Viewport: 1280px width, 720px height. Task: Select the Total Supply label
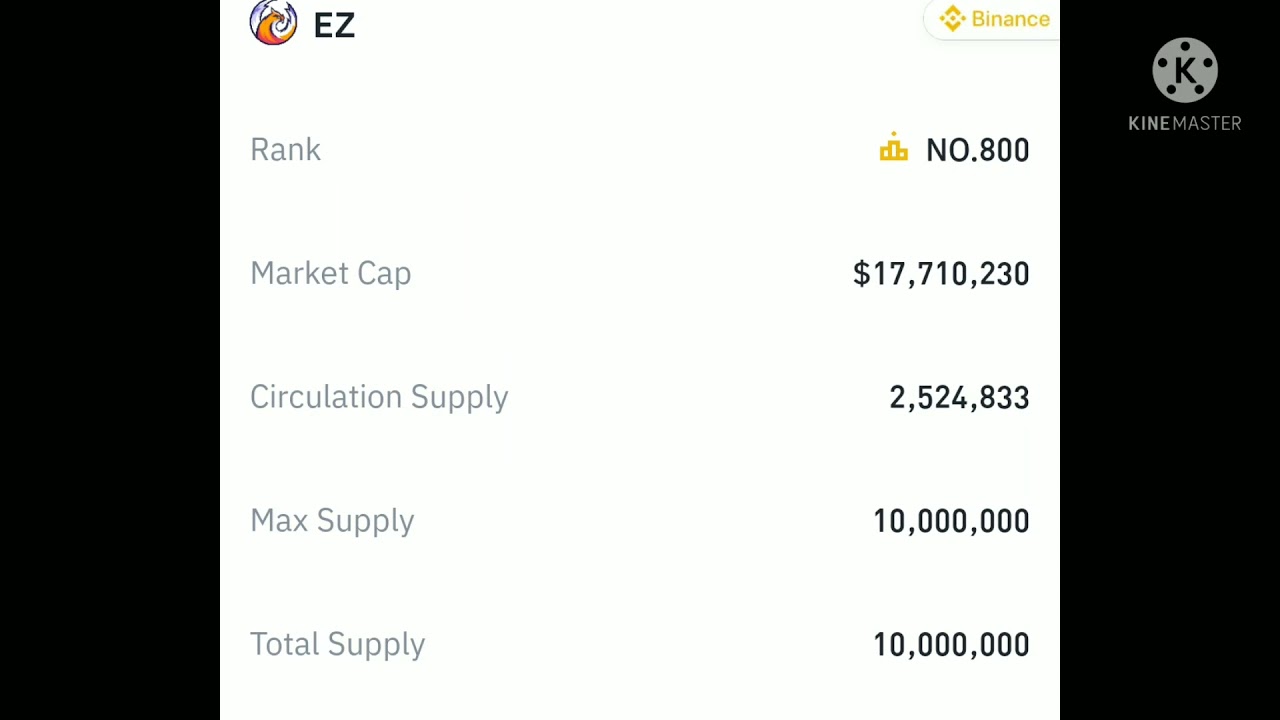click(x=337, y=645)
